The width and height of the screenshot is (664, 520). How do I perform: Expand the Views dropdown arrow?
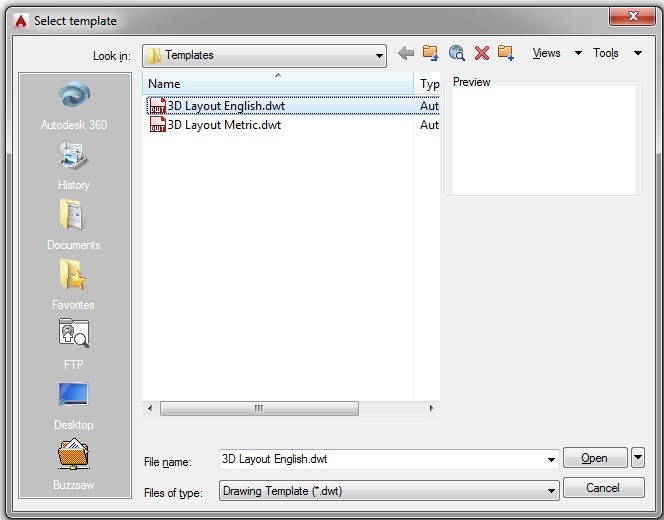[578, 53]
